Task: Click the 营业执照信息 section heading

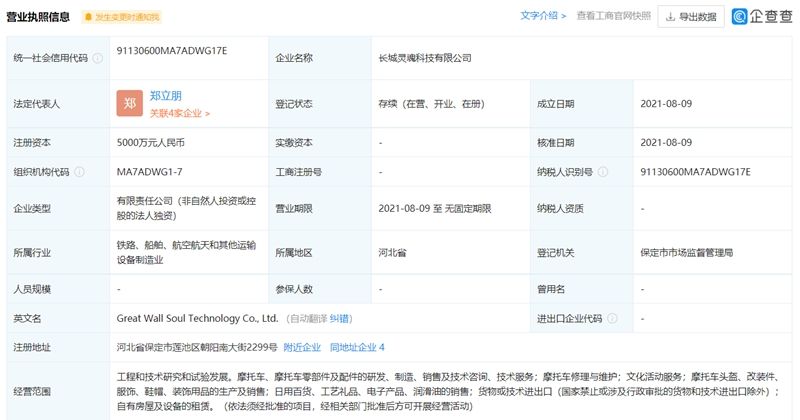Action: 38,17
